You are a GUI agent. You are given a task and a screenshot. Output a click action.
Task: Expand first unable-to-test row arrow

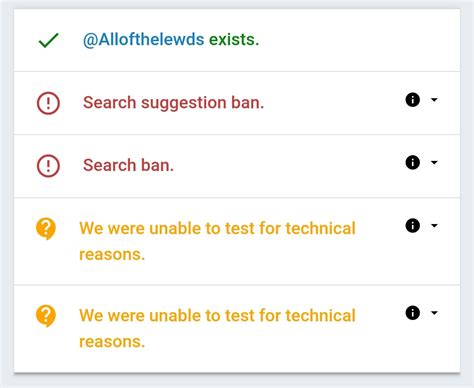click(434, 225)
